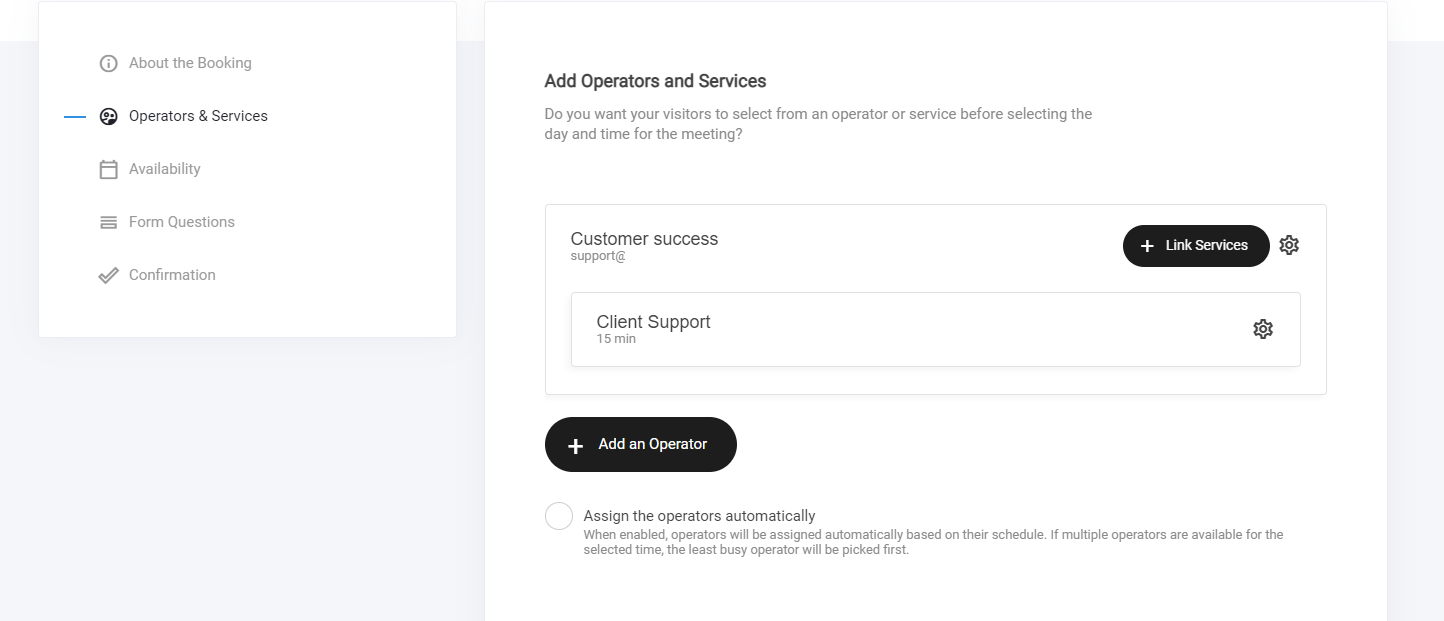Click the calendar icon for Availability

click(109, 170)
